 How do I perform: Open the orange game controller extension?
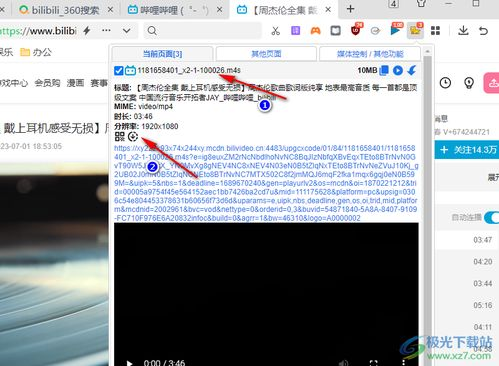315,31
